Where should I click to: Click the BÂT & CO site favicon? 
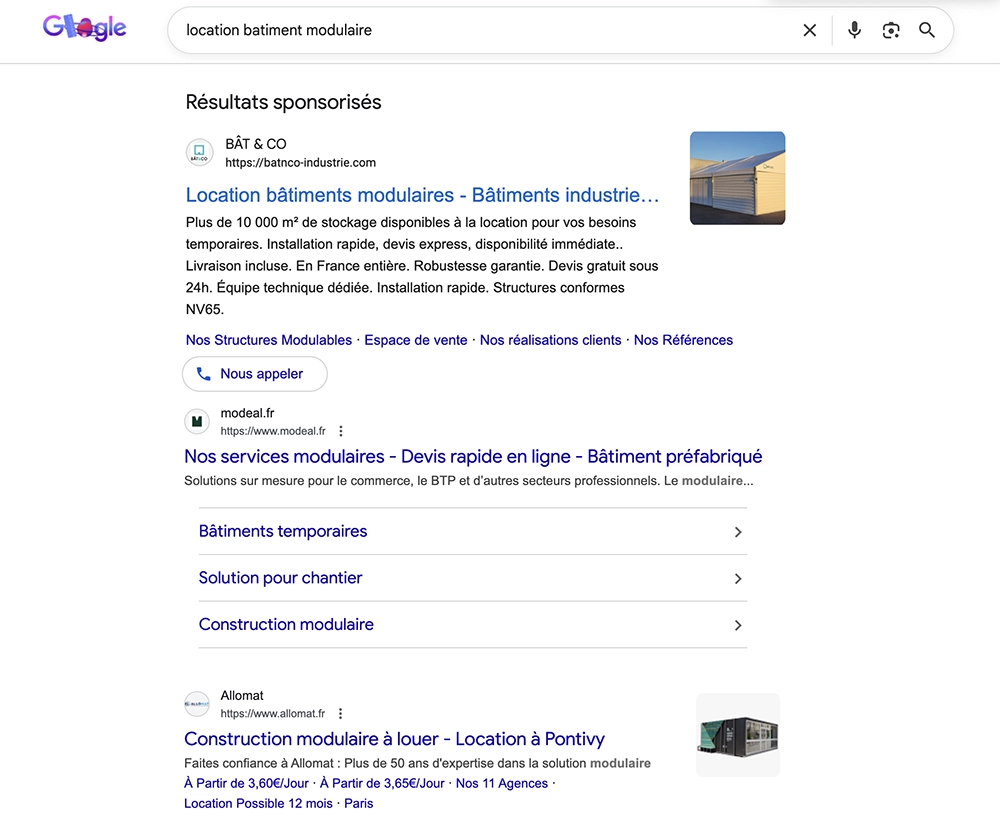[199, 152]
